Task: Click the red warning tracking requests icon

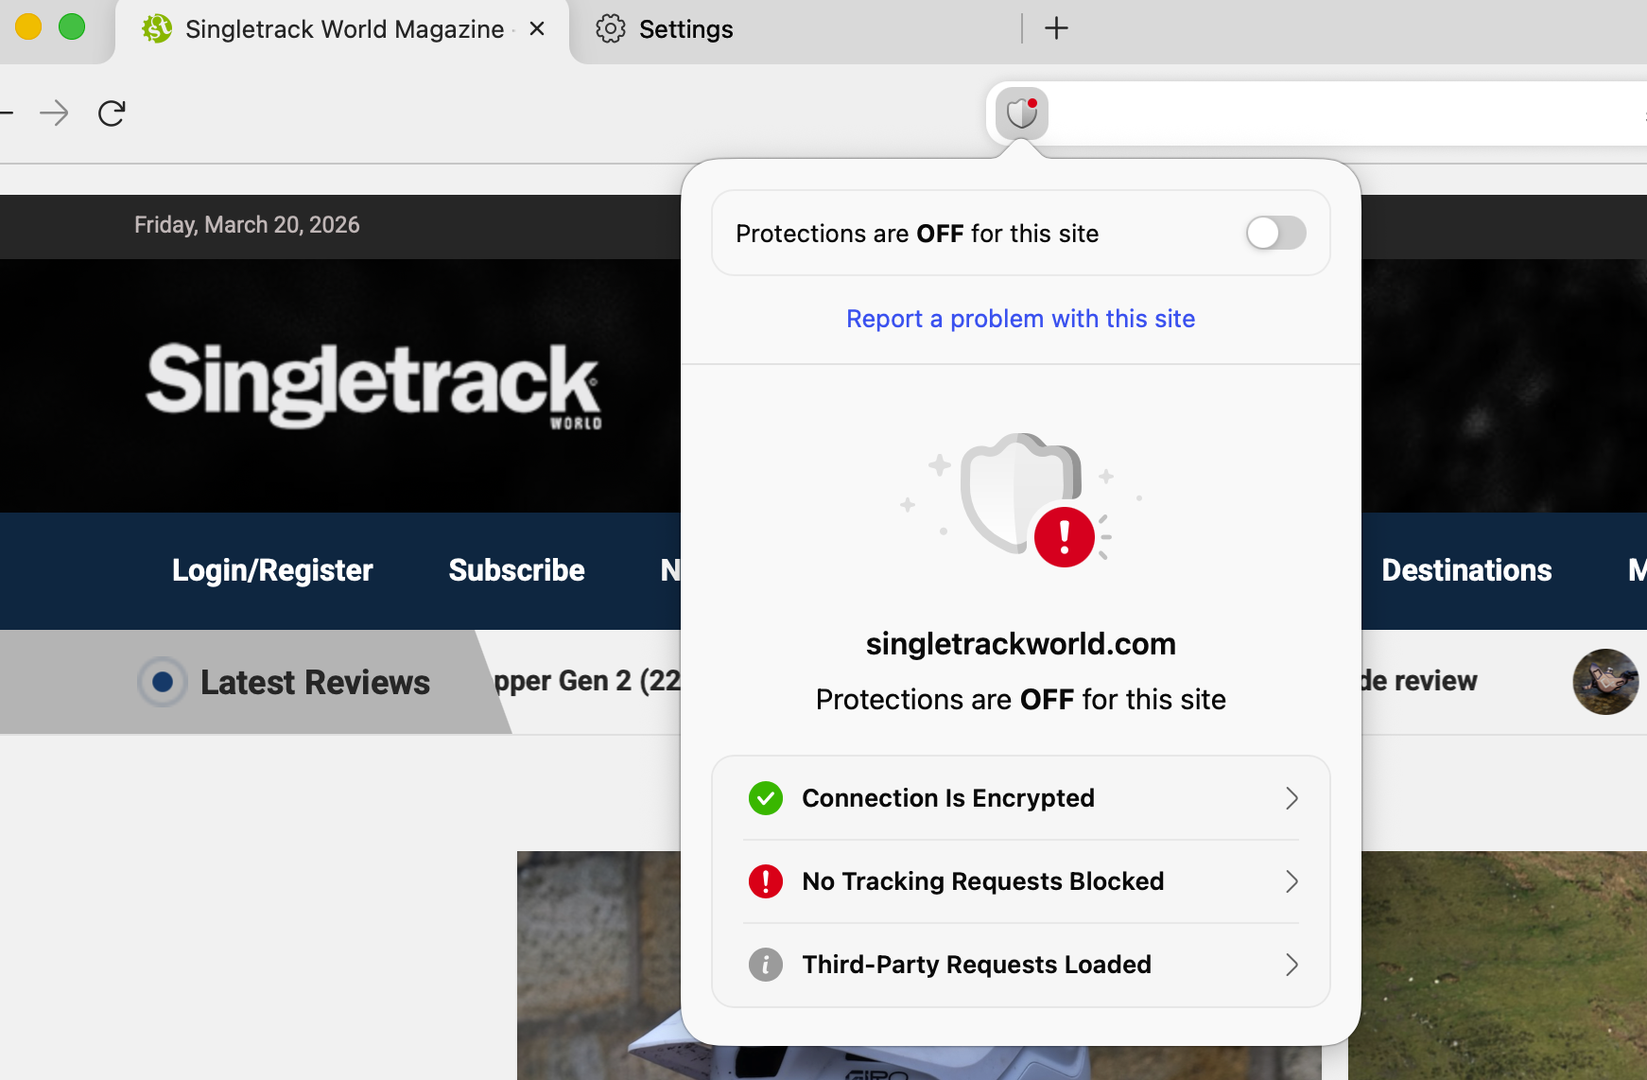Action: point(765,881)
